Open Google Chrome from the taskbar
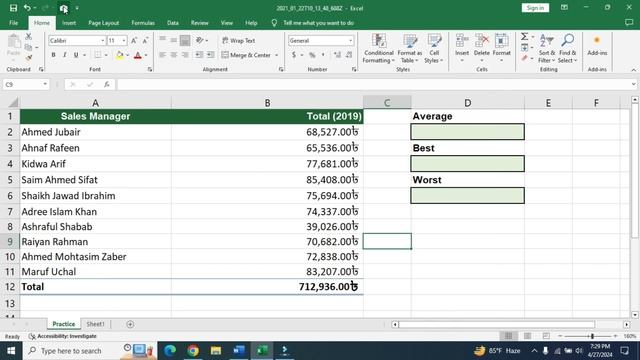This screenshot has width=640, height=360. click(x=193, y=351)
